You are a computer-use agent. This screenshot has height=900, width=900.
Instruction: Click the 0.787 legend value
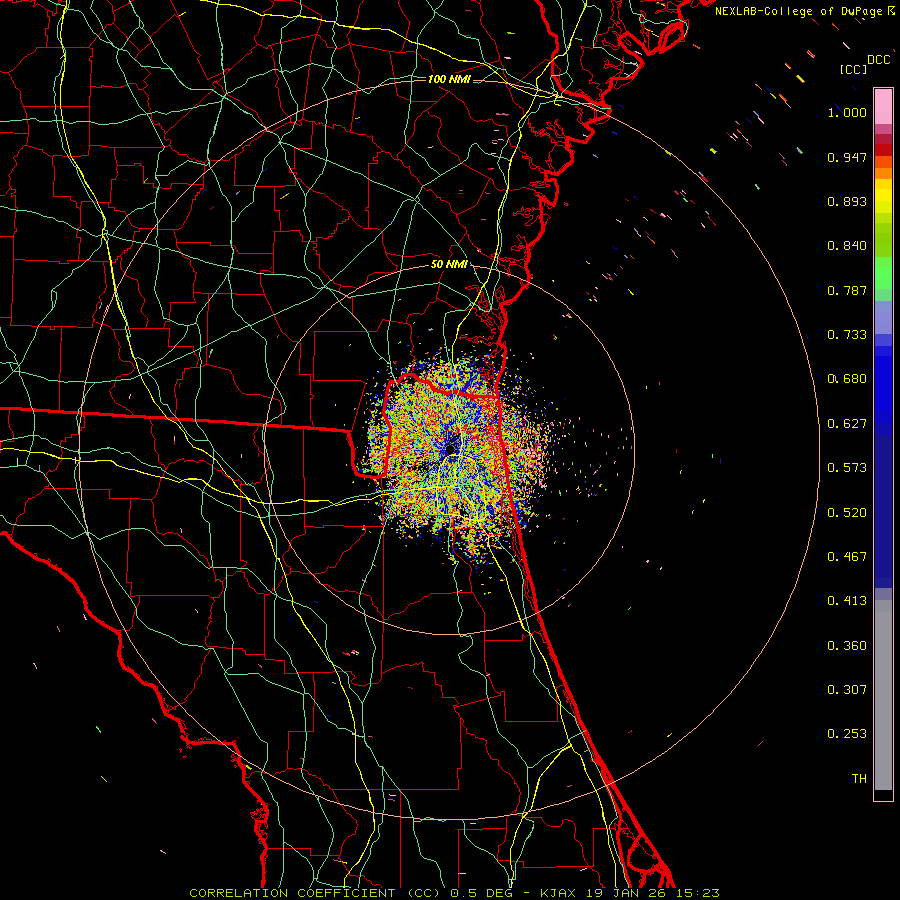coord(847,290)
